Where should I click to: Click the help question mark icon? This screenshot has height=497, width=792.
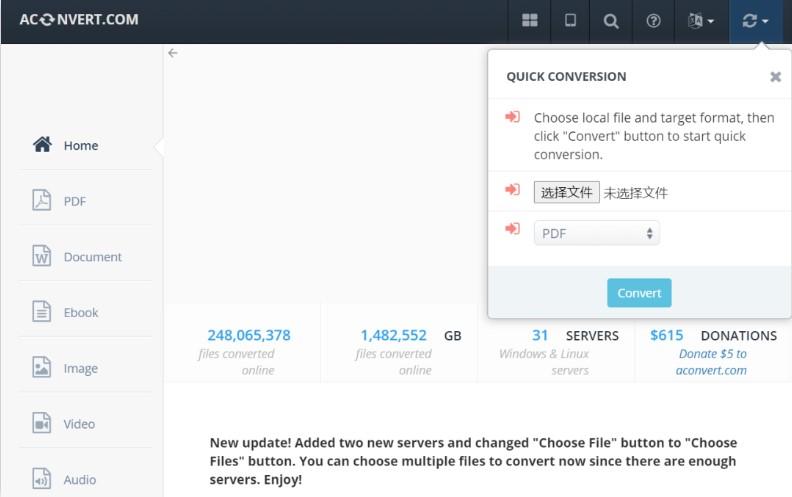coord(653,21)
